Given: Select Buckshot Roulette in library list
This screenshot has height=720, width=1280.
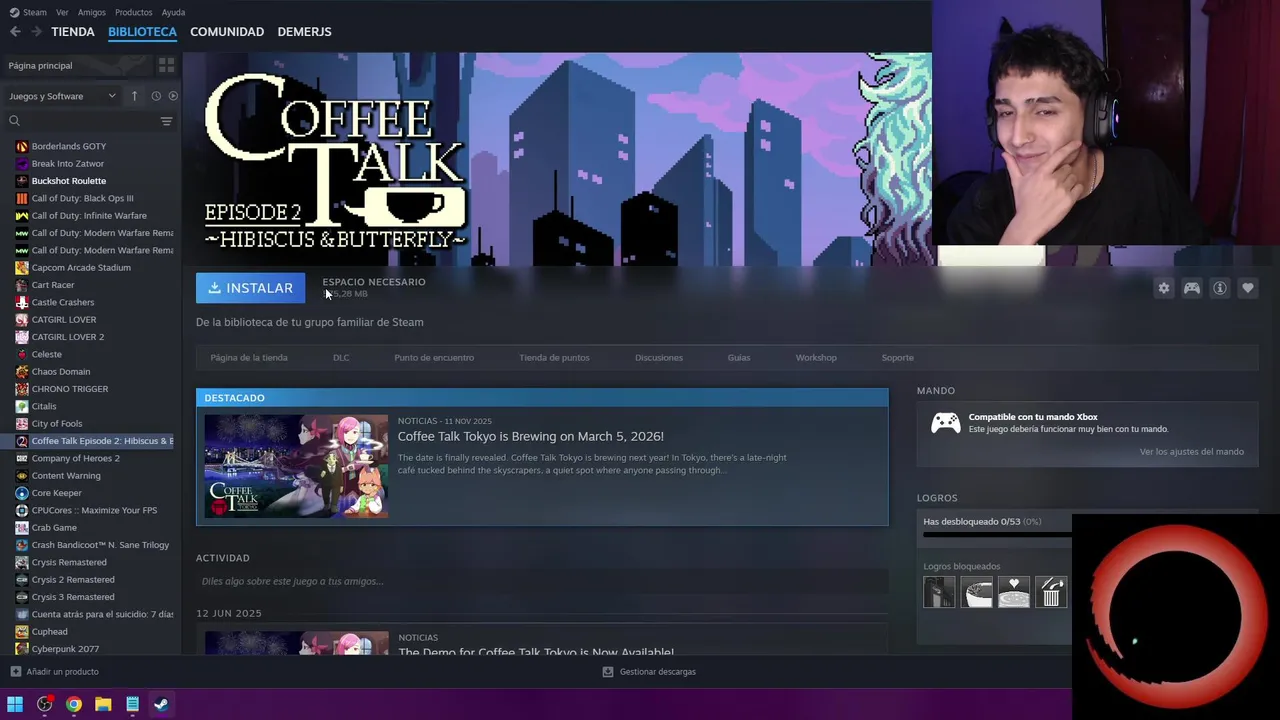Looking at the screenshot, I should click(68, 181).
